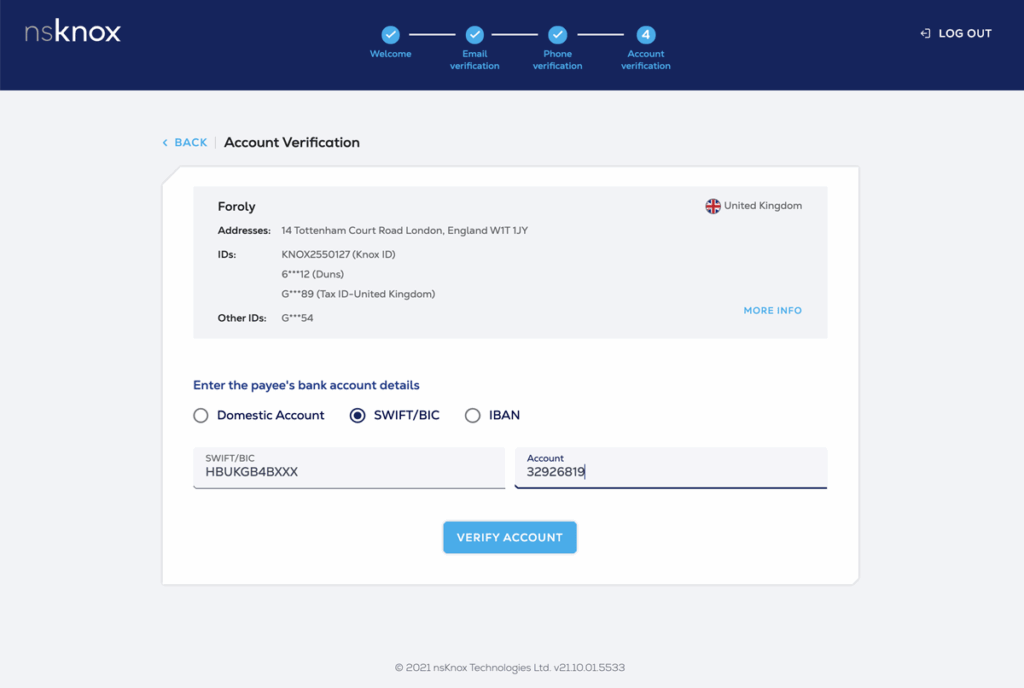The width and height of the screenshot is (1024, 688).
Task: Click Account verification label under step four
Action: click(645, 59)
